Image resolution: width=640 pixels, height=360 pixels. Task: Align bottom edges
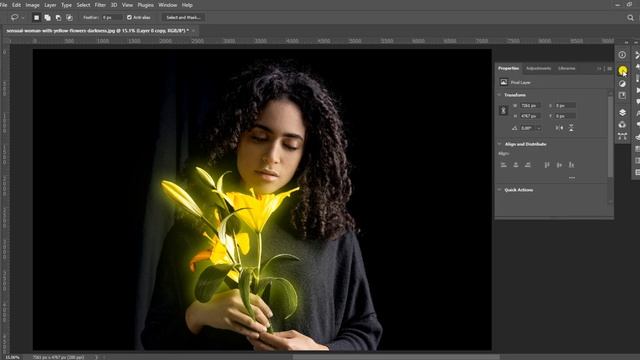[x=571, y=165]
